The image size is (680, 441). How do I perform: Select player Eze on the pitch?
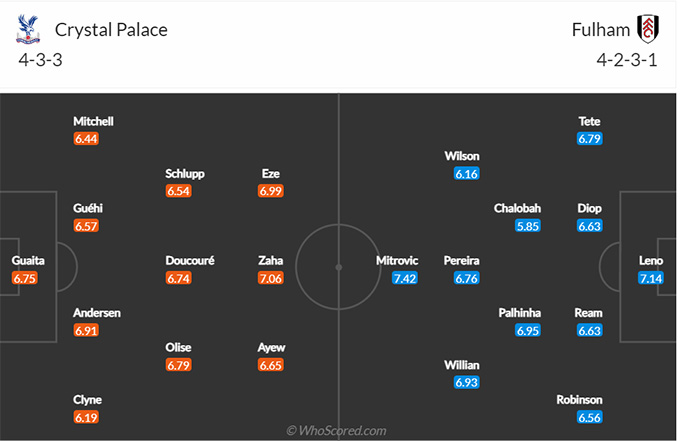pyautogui.click(x=271, y=173)
